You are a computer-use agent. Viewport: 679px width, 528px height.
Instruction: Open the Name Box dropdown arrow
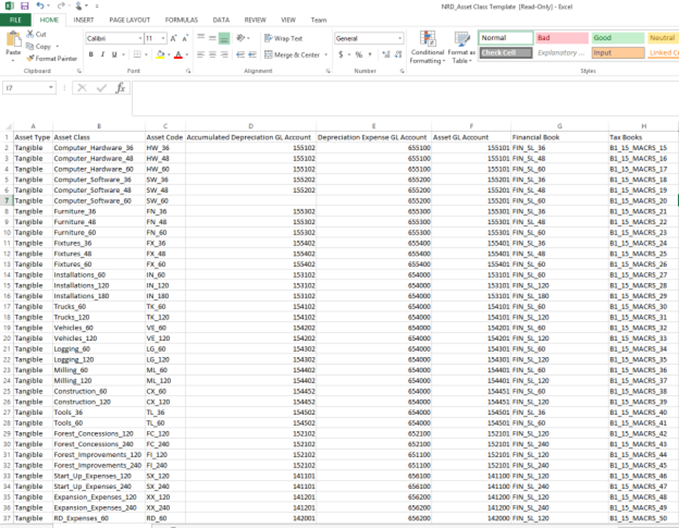pyautogui.click(x=51, y=88)
